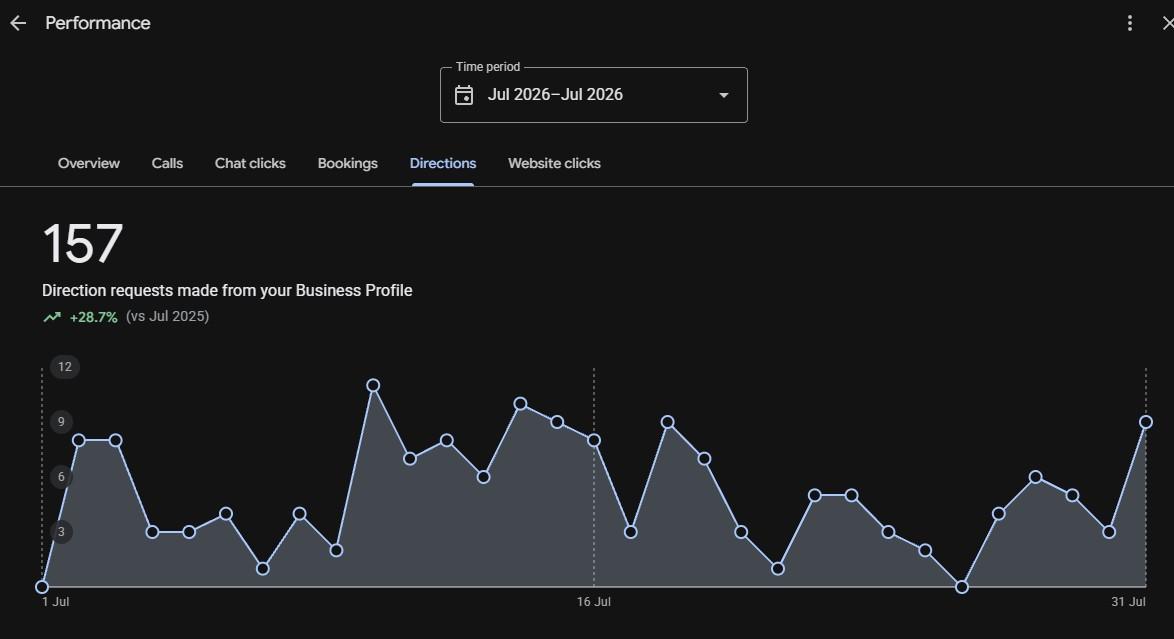Viewport: 1174px width, 639px height.
Task: Click the 6 y-axis label on chart
Action: [61, 476]
